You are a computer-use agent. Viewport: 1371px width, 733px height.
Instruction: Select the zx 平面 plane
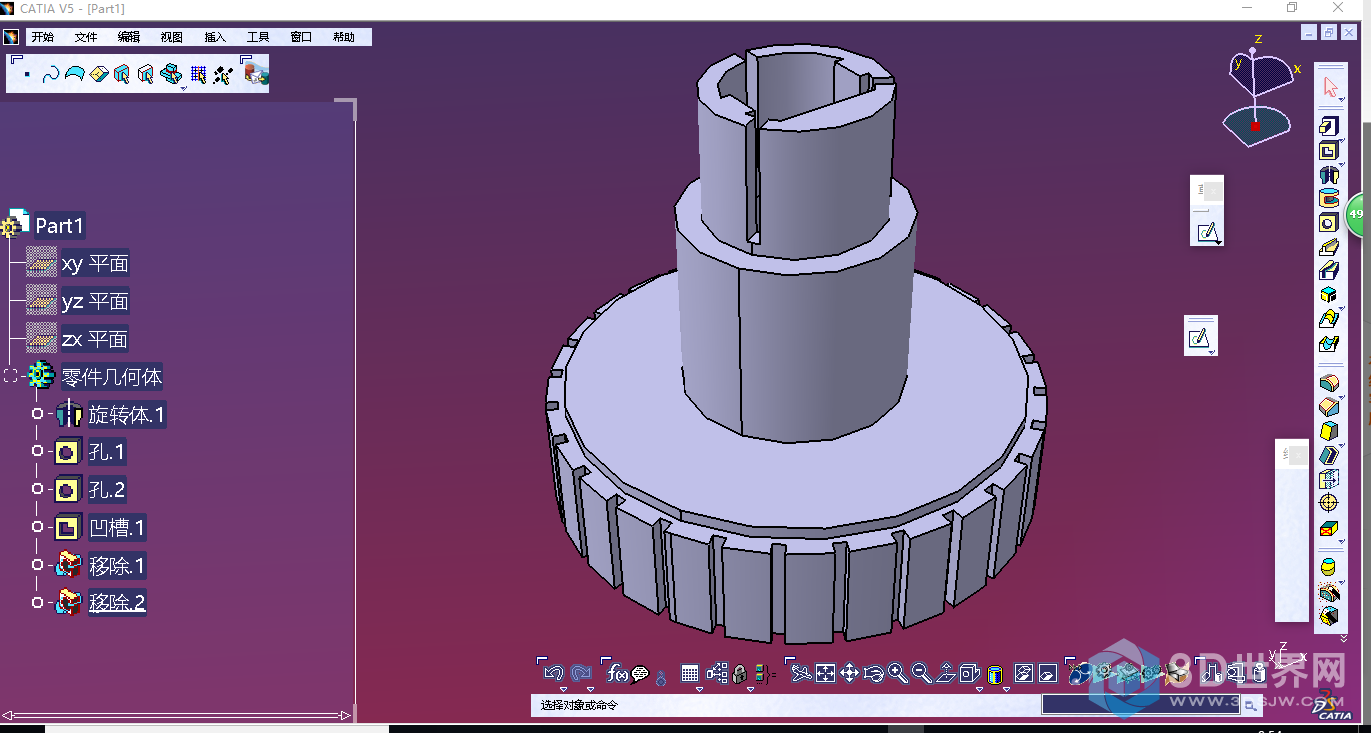point(95,339)
